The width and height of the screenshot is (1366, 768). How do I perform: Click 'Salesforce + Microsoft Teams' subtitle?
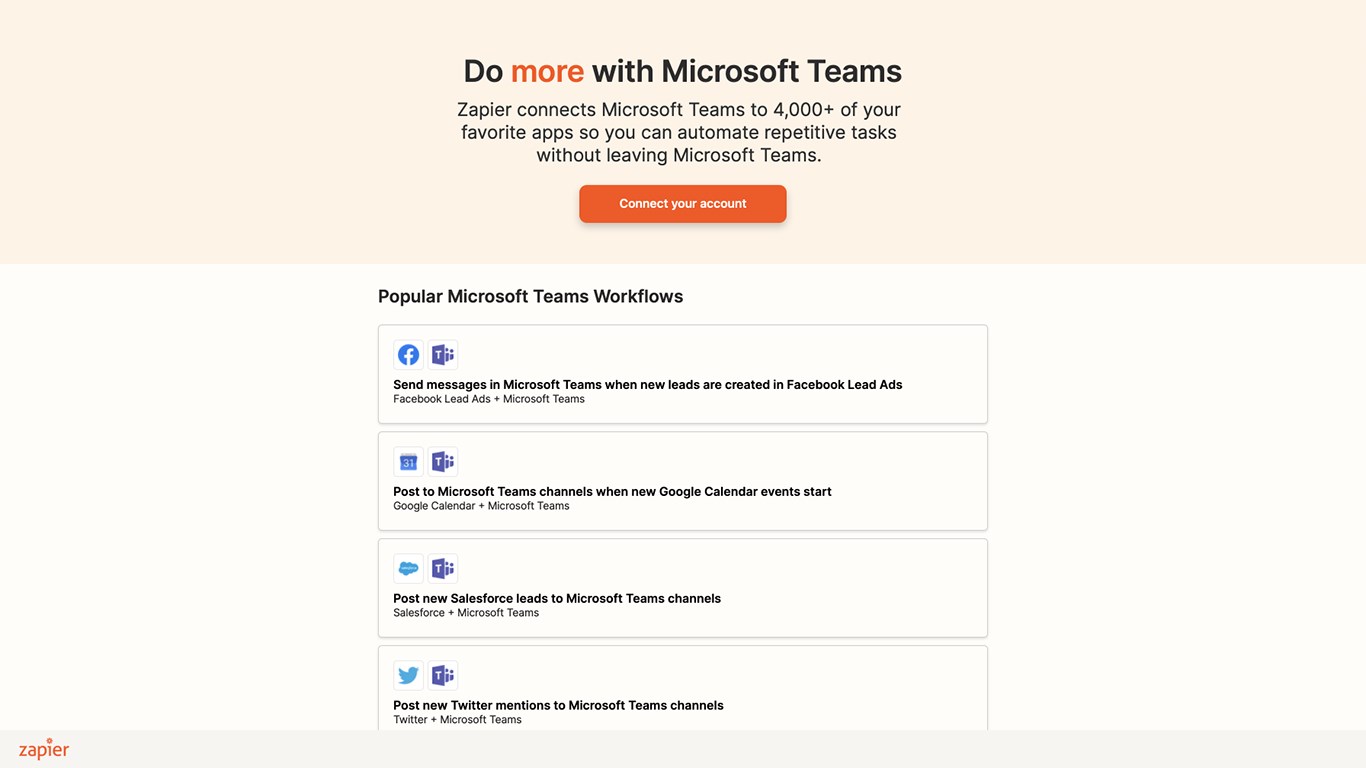(465, 613)
